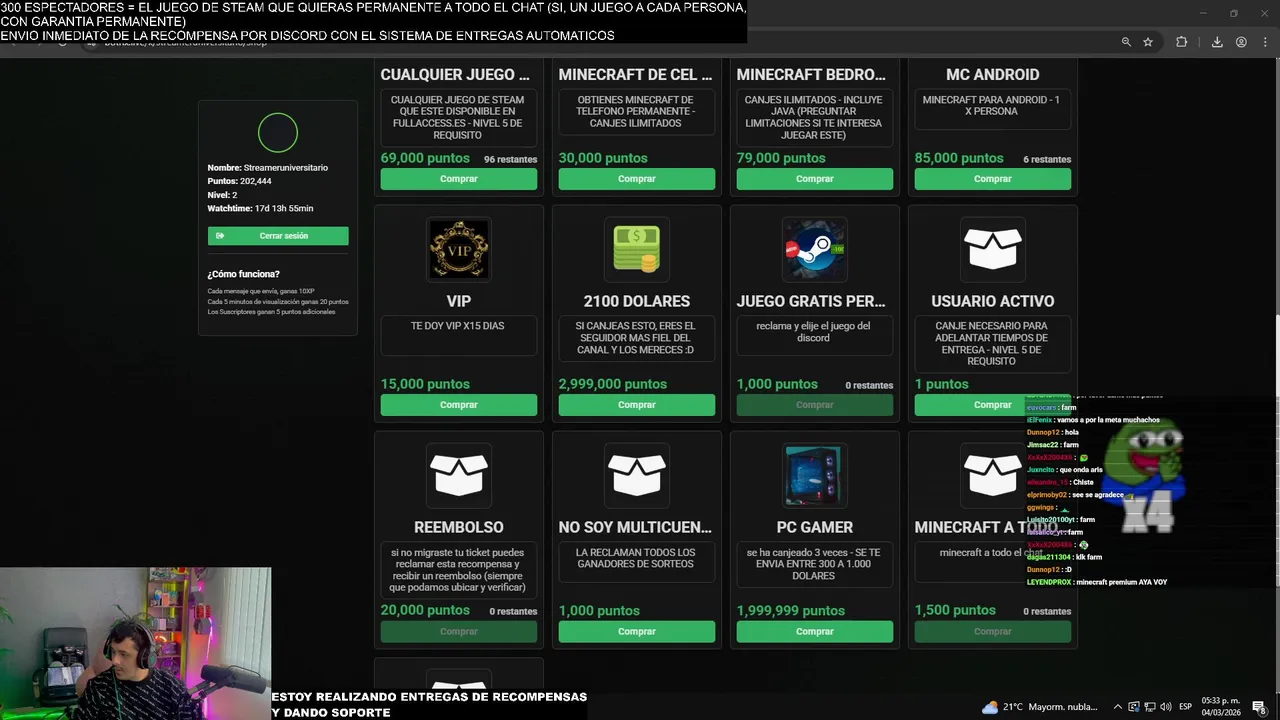Show hidden system tray icons

tap(1118, 707)
